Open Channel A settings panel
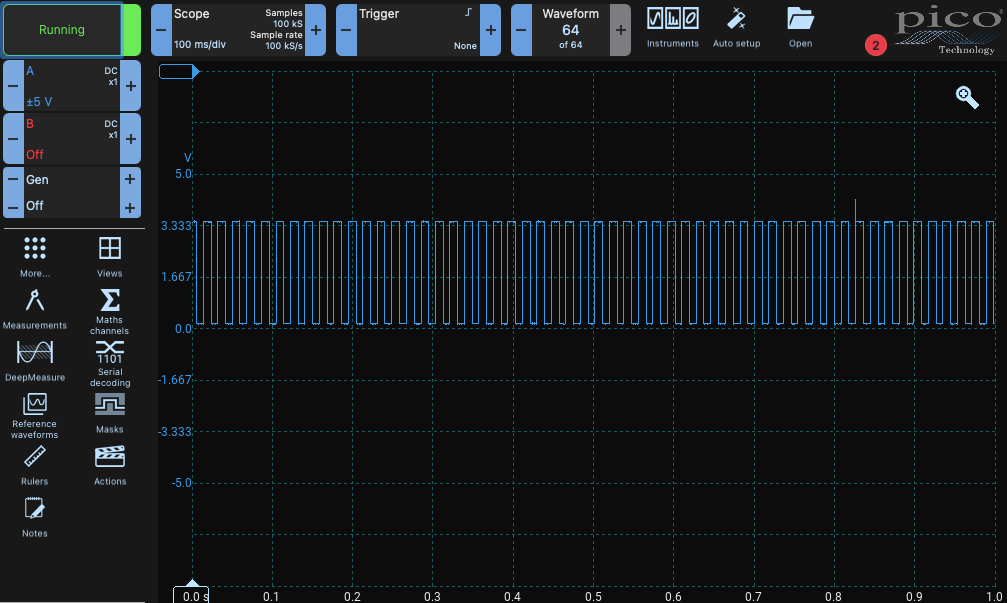Image resolution: width=1007 pixels, height=603 pixels. pos(72,86)
